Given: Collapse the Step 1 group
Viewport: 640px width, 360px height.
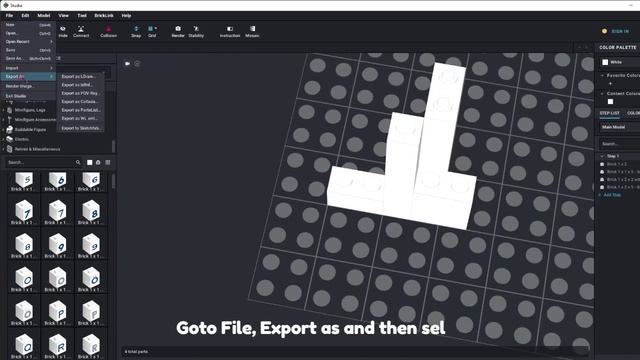Looking at the screenshot, I should click(x=602, y=156).
